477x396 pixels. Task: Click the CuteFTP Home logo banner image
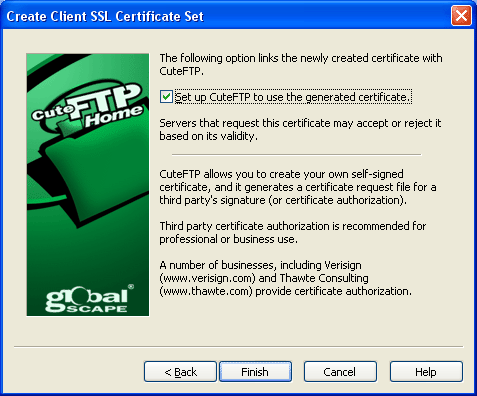(x=88, y=185)
